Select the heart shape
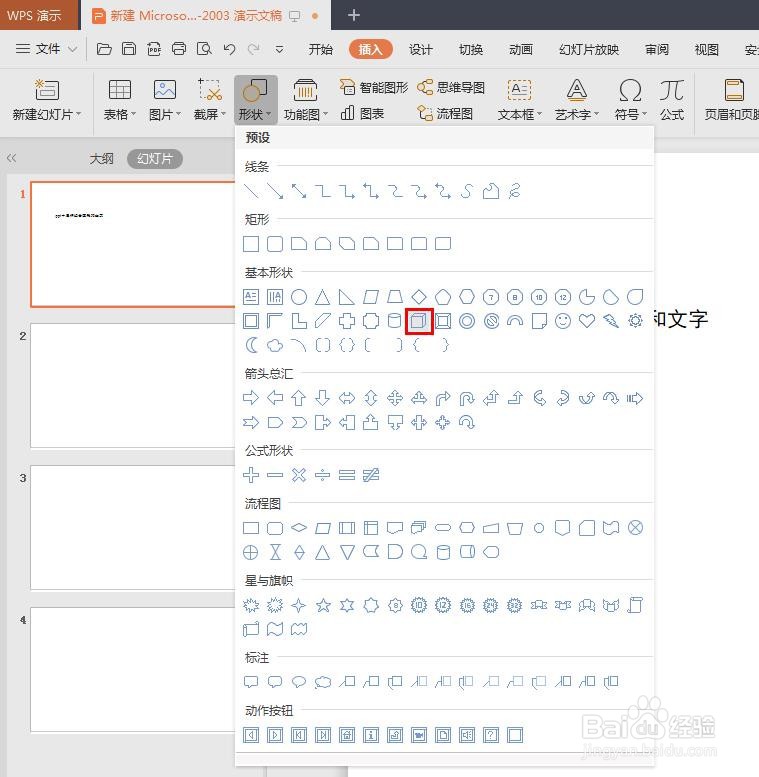 pos(587,321)
